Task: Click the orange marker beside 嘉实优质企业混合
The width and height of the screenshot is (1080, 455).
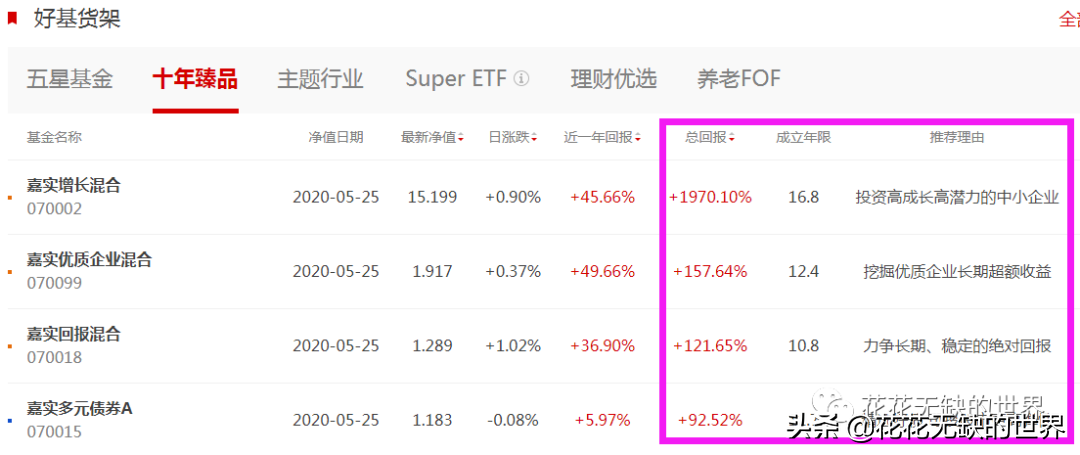Action: coord(9,272)
